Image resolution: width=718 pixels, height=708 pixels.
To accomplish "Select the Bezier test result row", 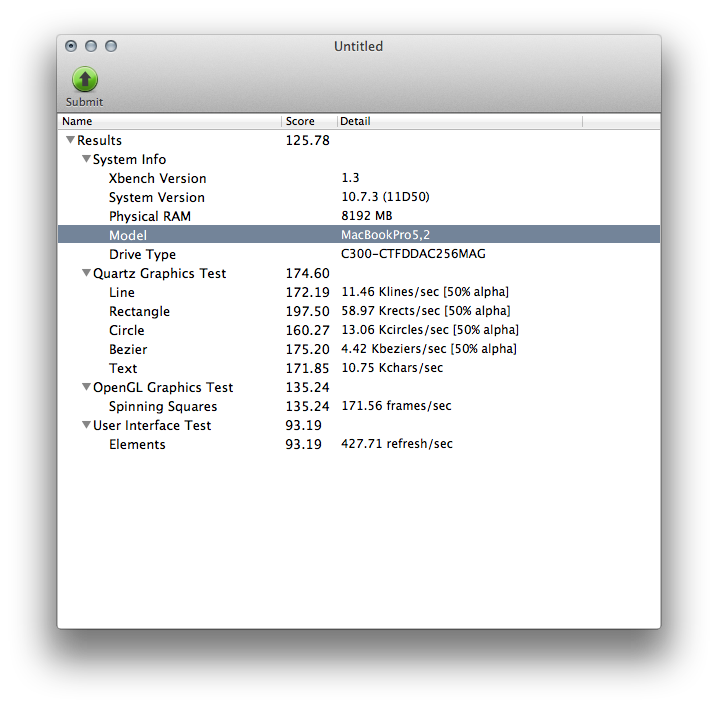I will pyautogui.click(x=128, y=350).
